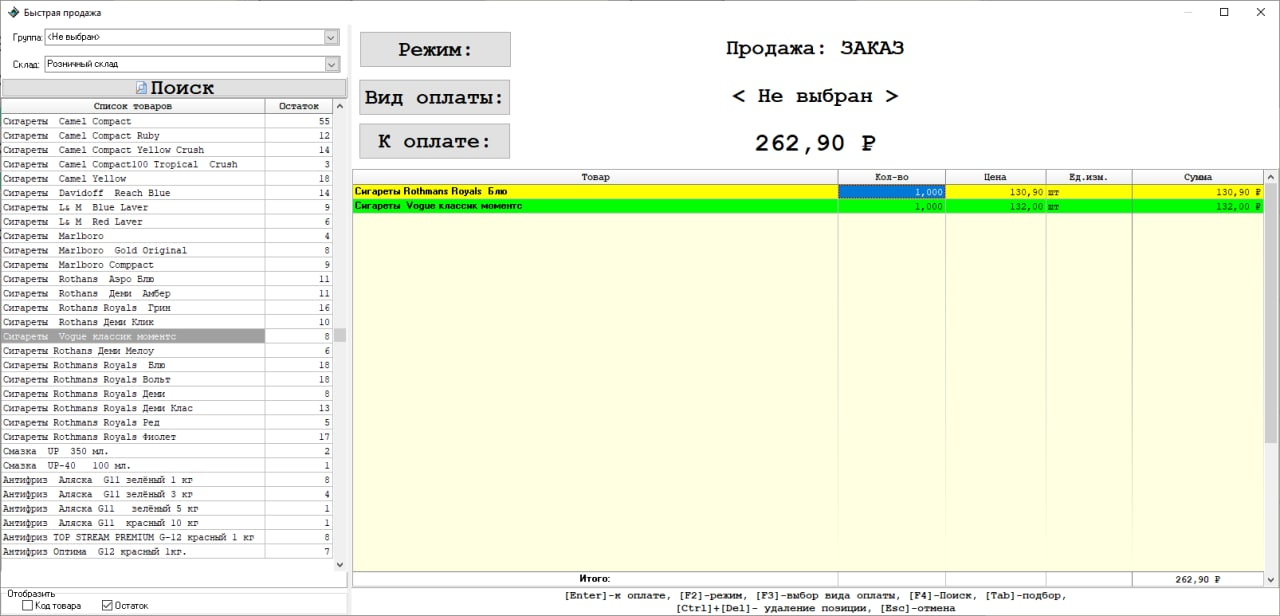Select Сигареты Rothans Аэро Блю
Image resolution: width=1280 pixels, height=616 pixels.
167,279
